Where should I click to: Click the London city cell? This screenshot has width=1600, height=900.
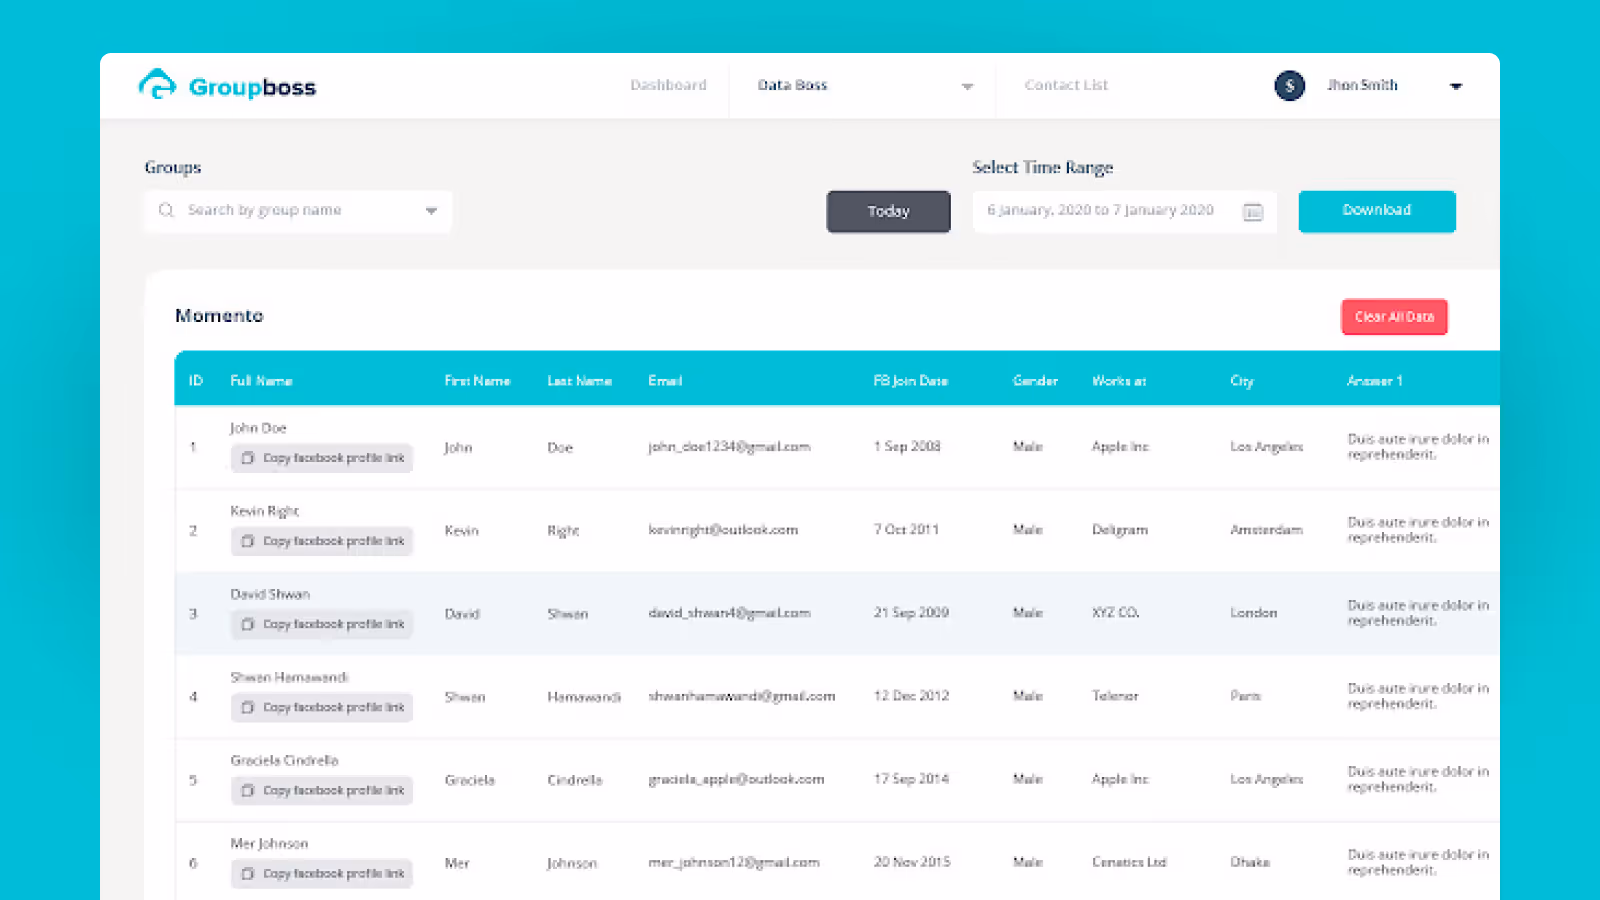click(1253, 613)
